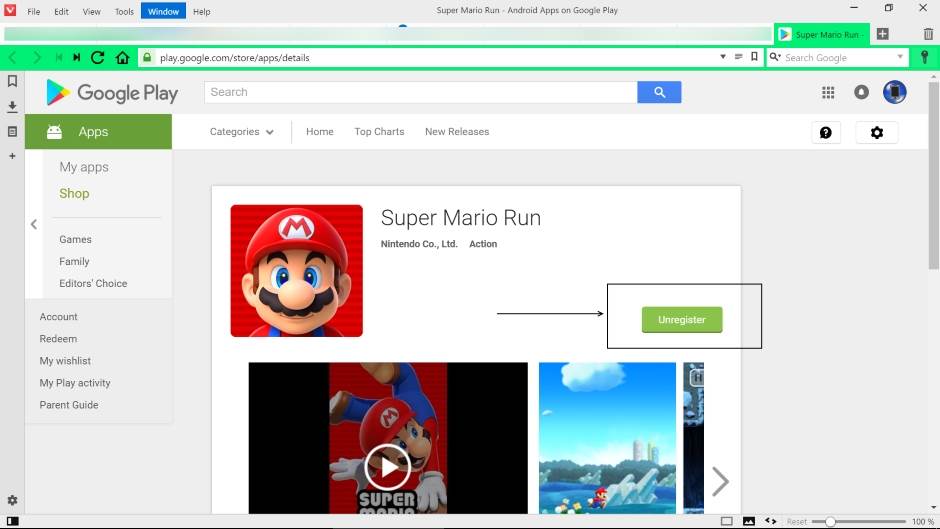
Task: Collapse the Play sidebar with left chevron
Action: click(33, 225)
